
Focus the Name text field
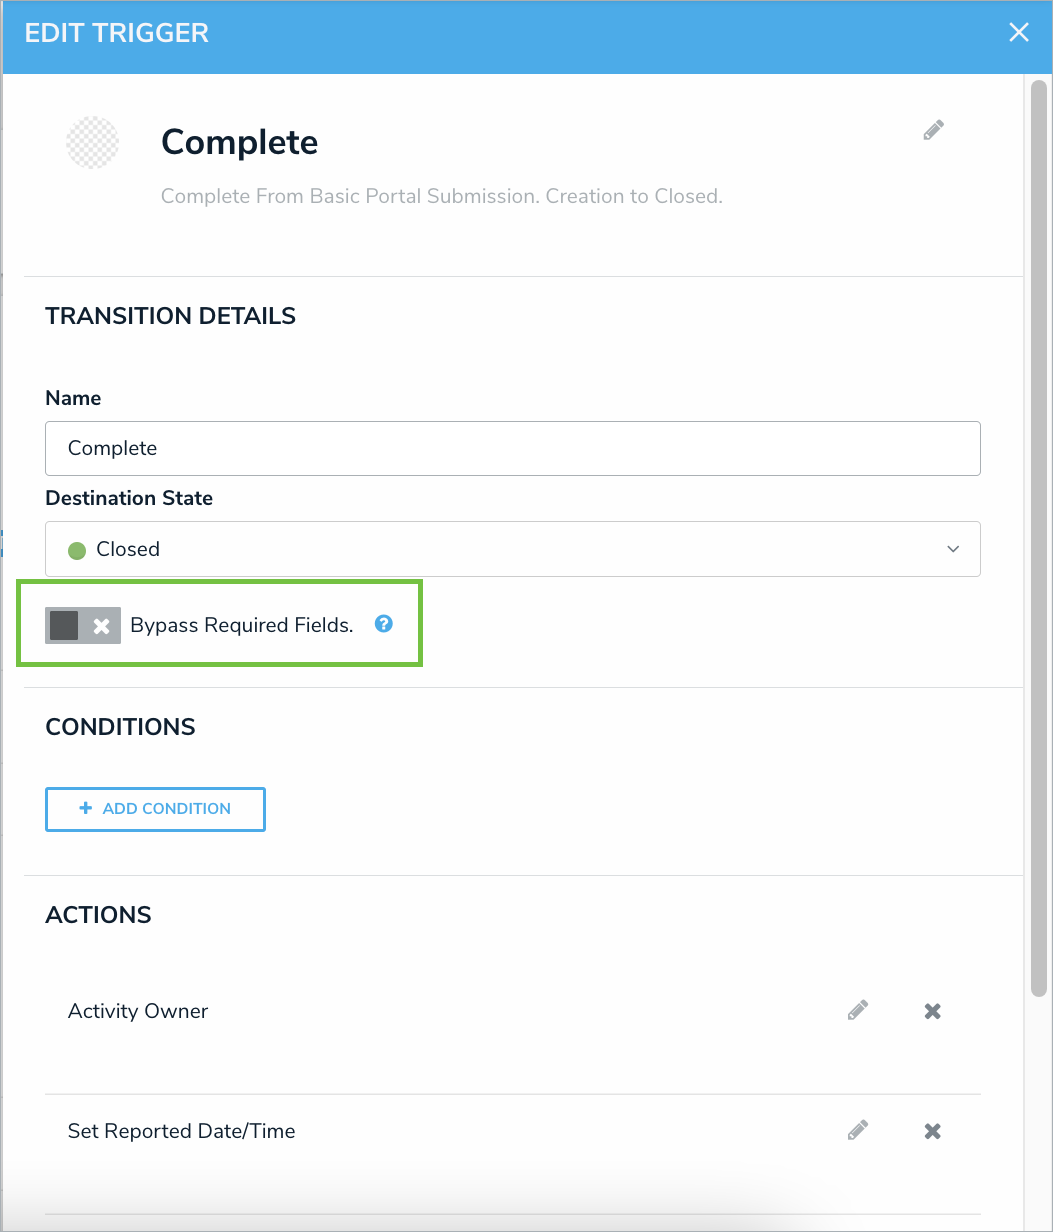[x=512, y=448]
